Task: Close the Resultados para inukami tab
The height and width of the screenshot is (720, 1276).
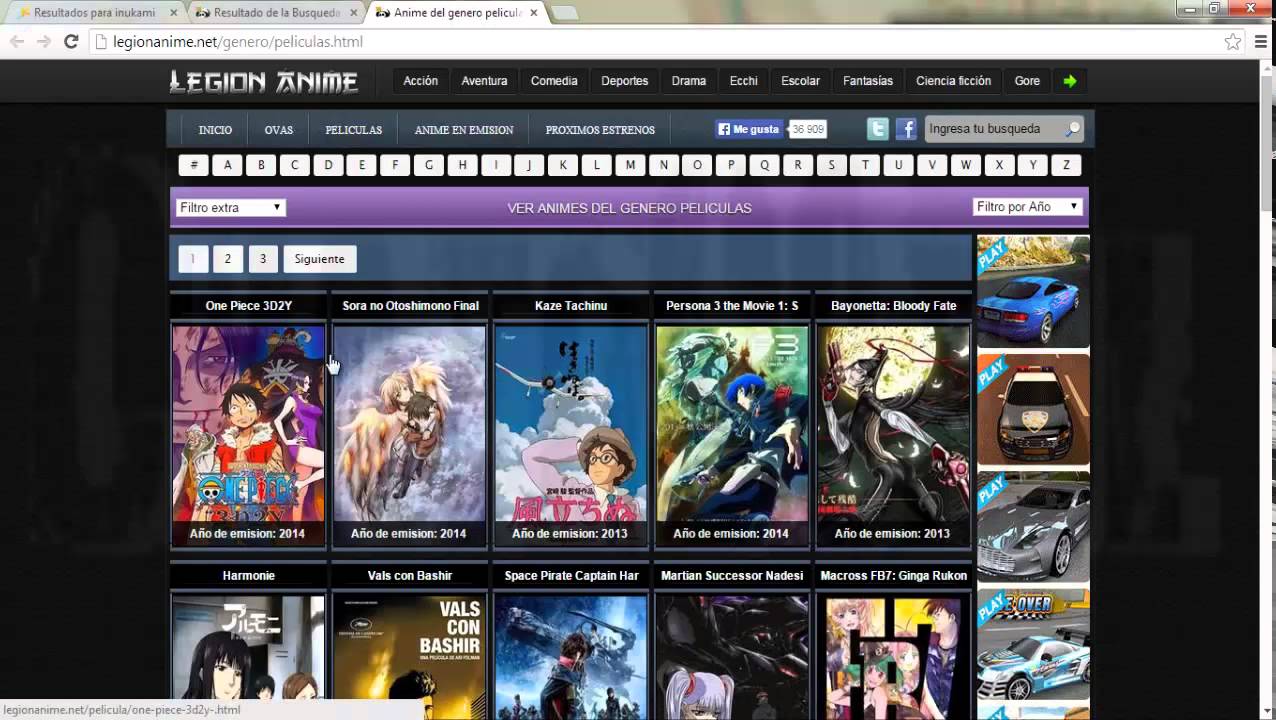Action: tap(174, 13)
